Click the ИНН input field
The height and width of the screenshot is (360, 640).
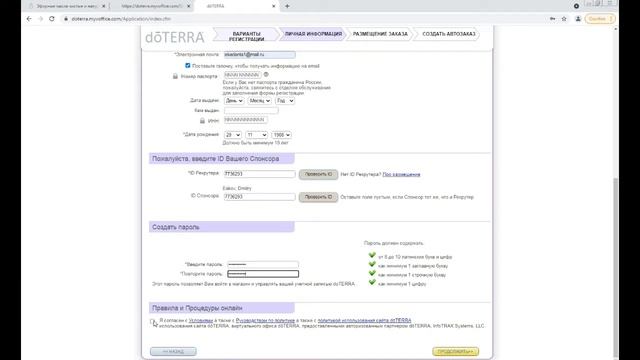pos(246,120)
